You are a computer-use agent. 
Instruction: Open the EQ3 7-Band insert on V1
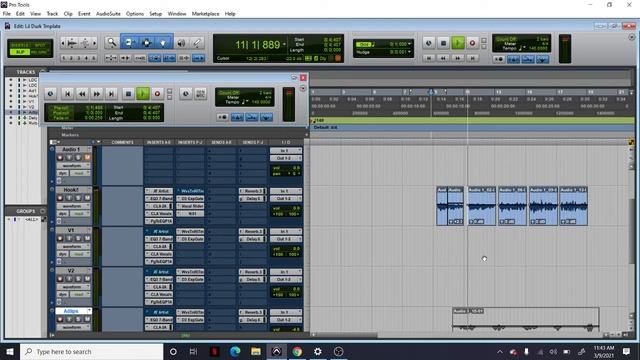[x=159, y=239]
